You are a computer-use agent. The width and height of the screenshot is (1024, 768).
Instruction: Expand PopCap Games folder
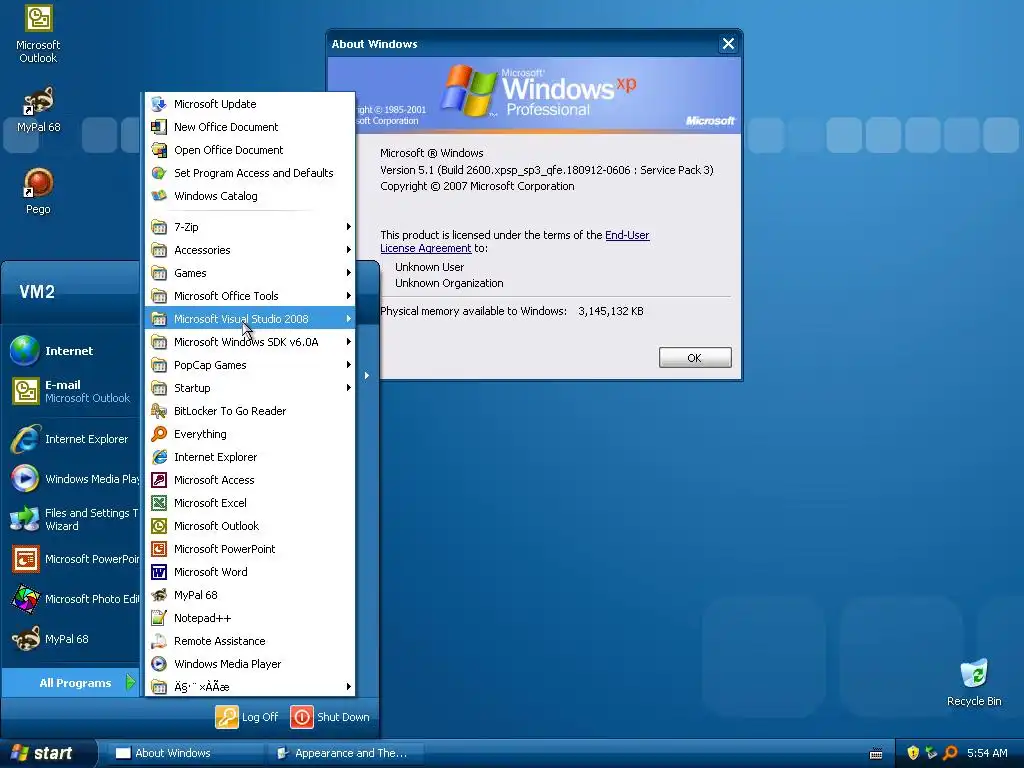click(x=249, y=364)
